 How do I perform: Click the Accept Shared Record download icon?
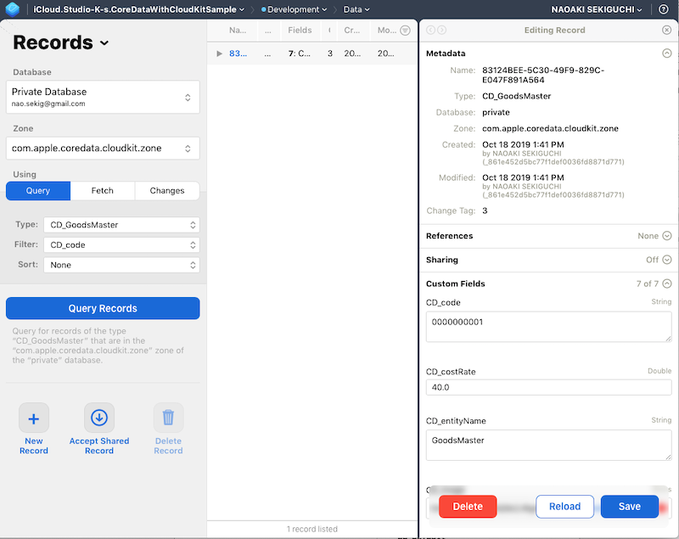pyautogui.click(x=99, y=418)
